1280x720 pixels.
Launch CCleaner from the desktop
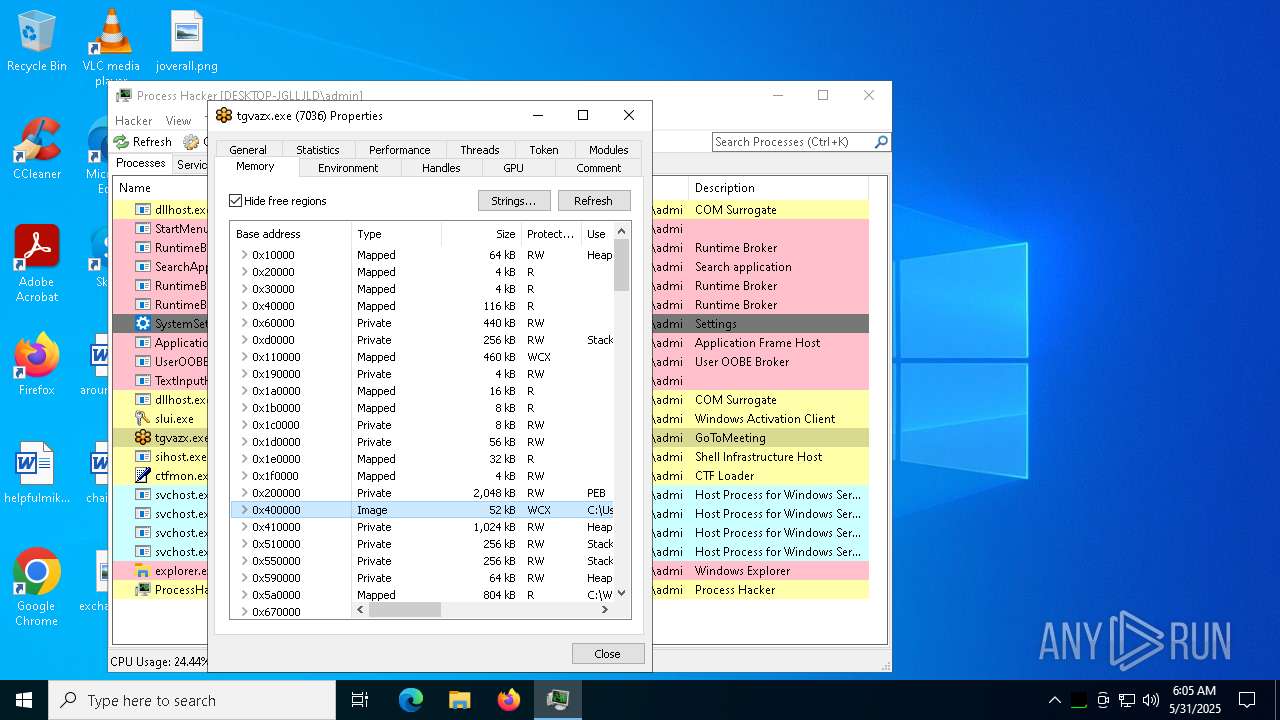point(37,149)
